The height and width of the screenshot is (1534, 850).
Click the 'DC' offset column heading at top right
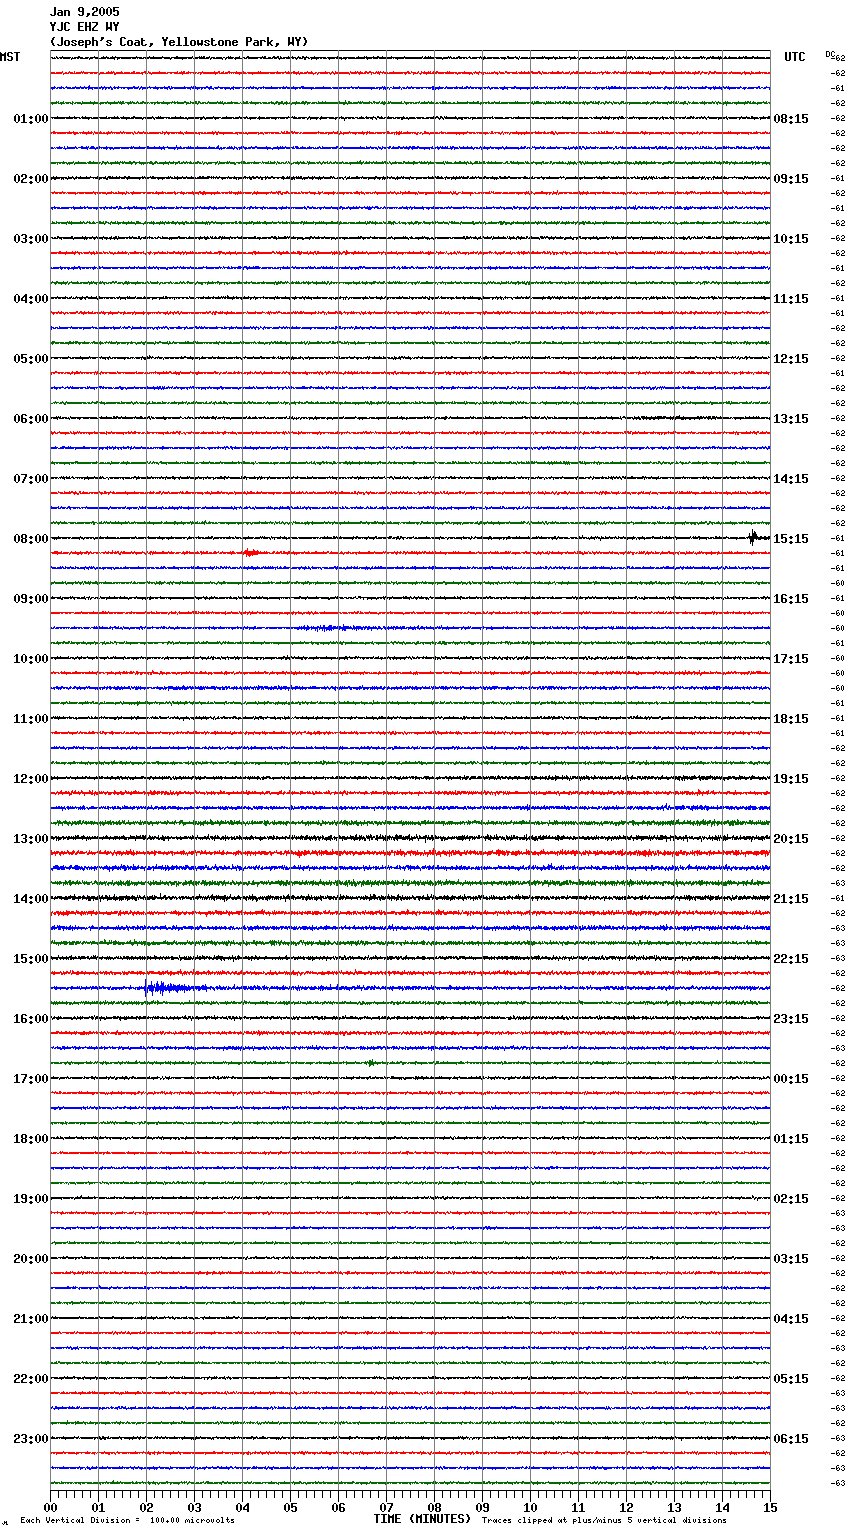830,54
